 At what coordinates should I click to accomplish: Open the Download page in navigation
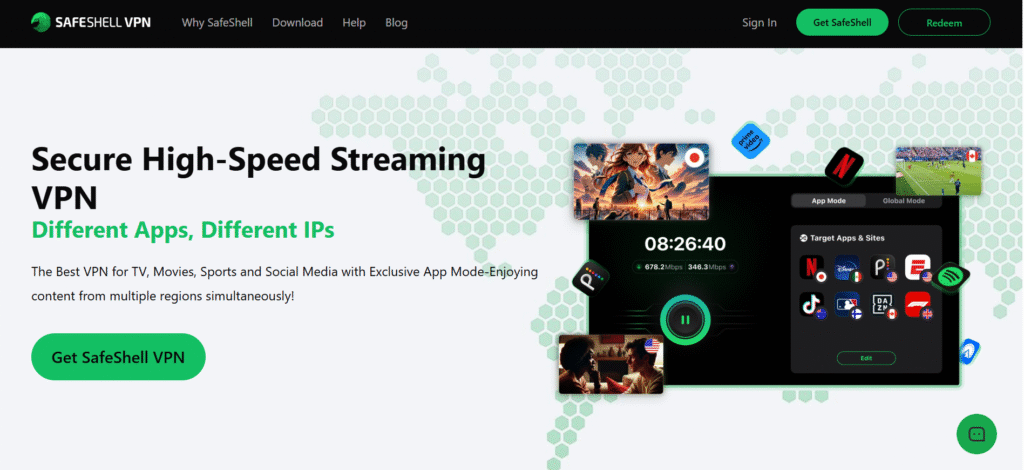(x=297, y=22)
